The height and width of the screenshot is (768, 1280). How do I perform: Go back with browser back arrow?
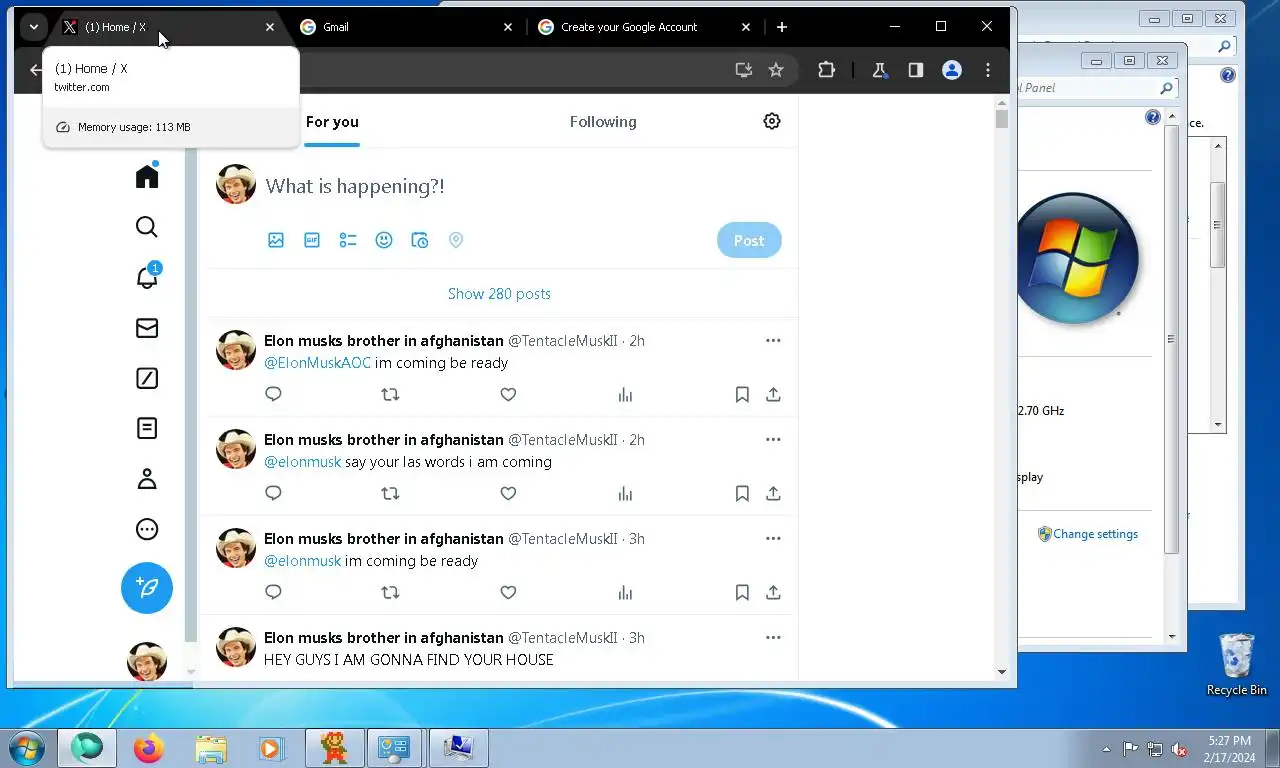pos(36,70)
